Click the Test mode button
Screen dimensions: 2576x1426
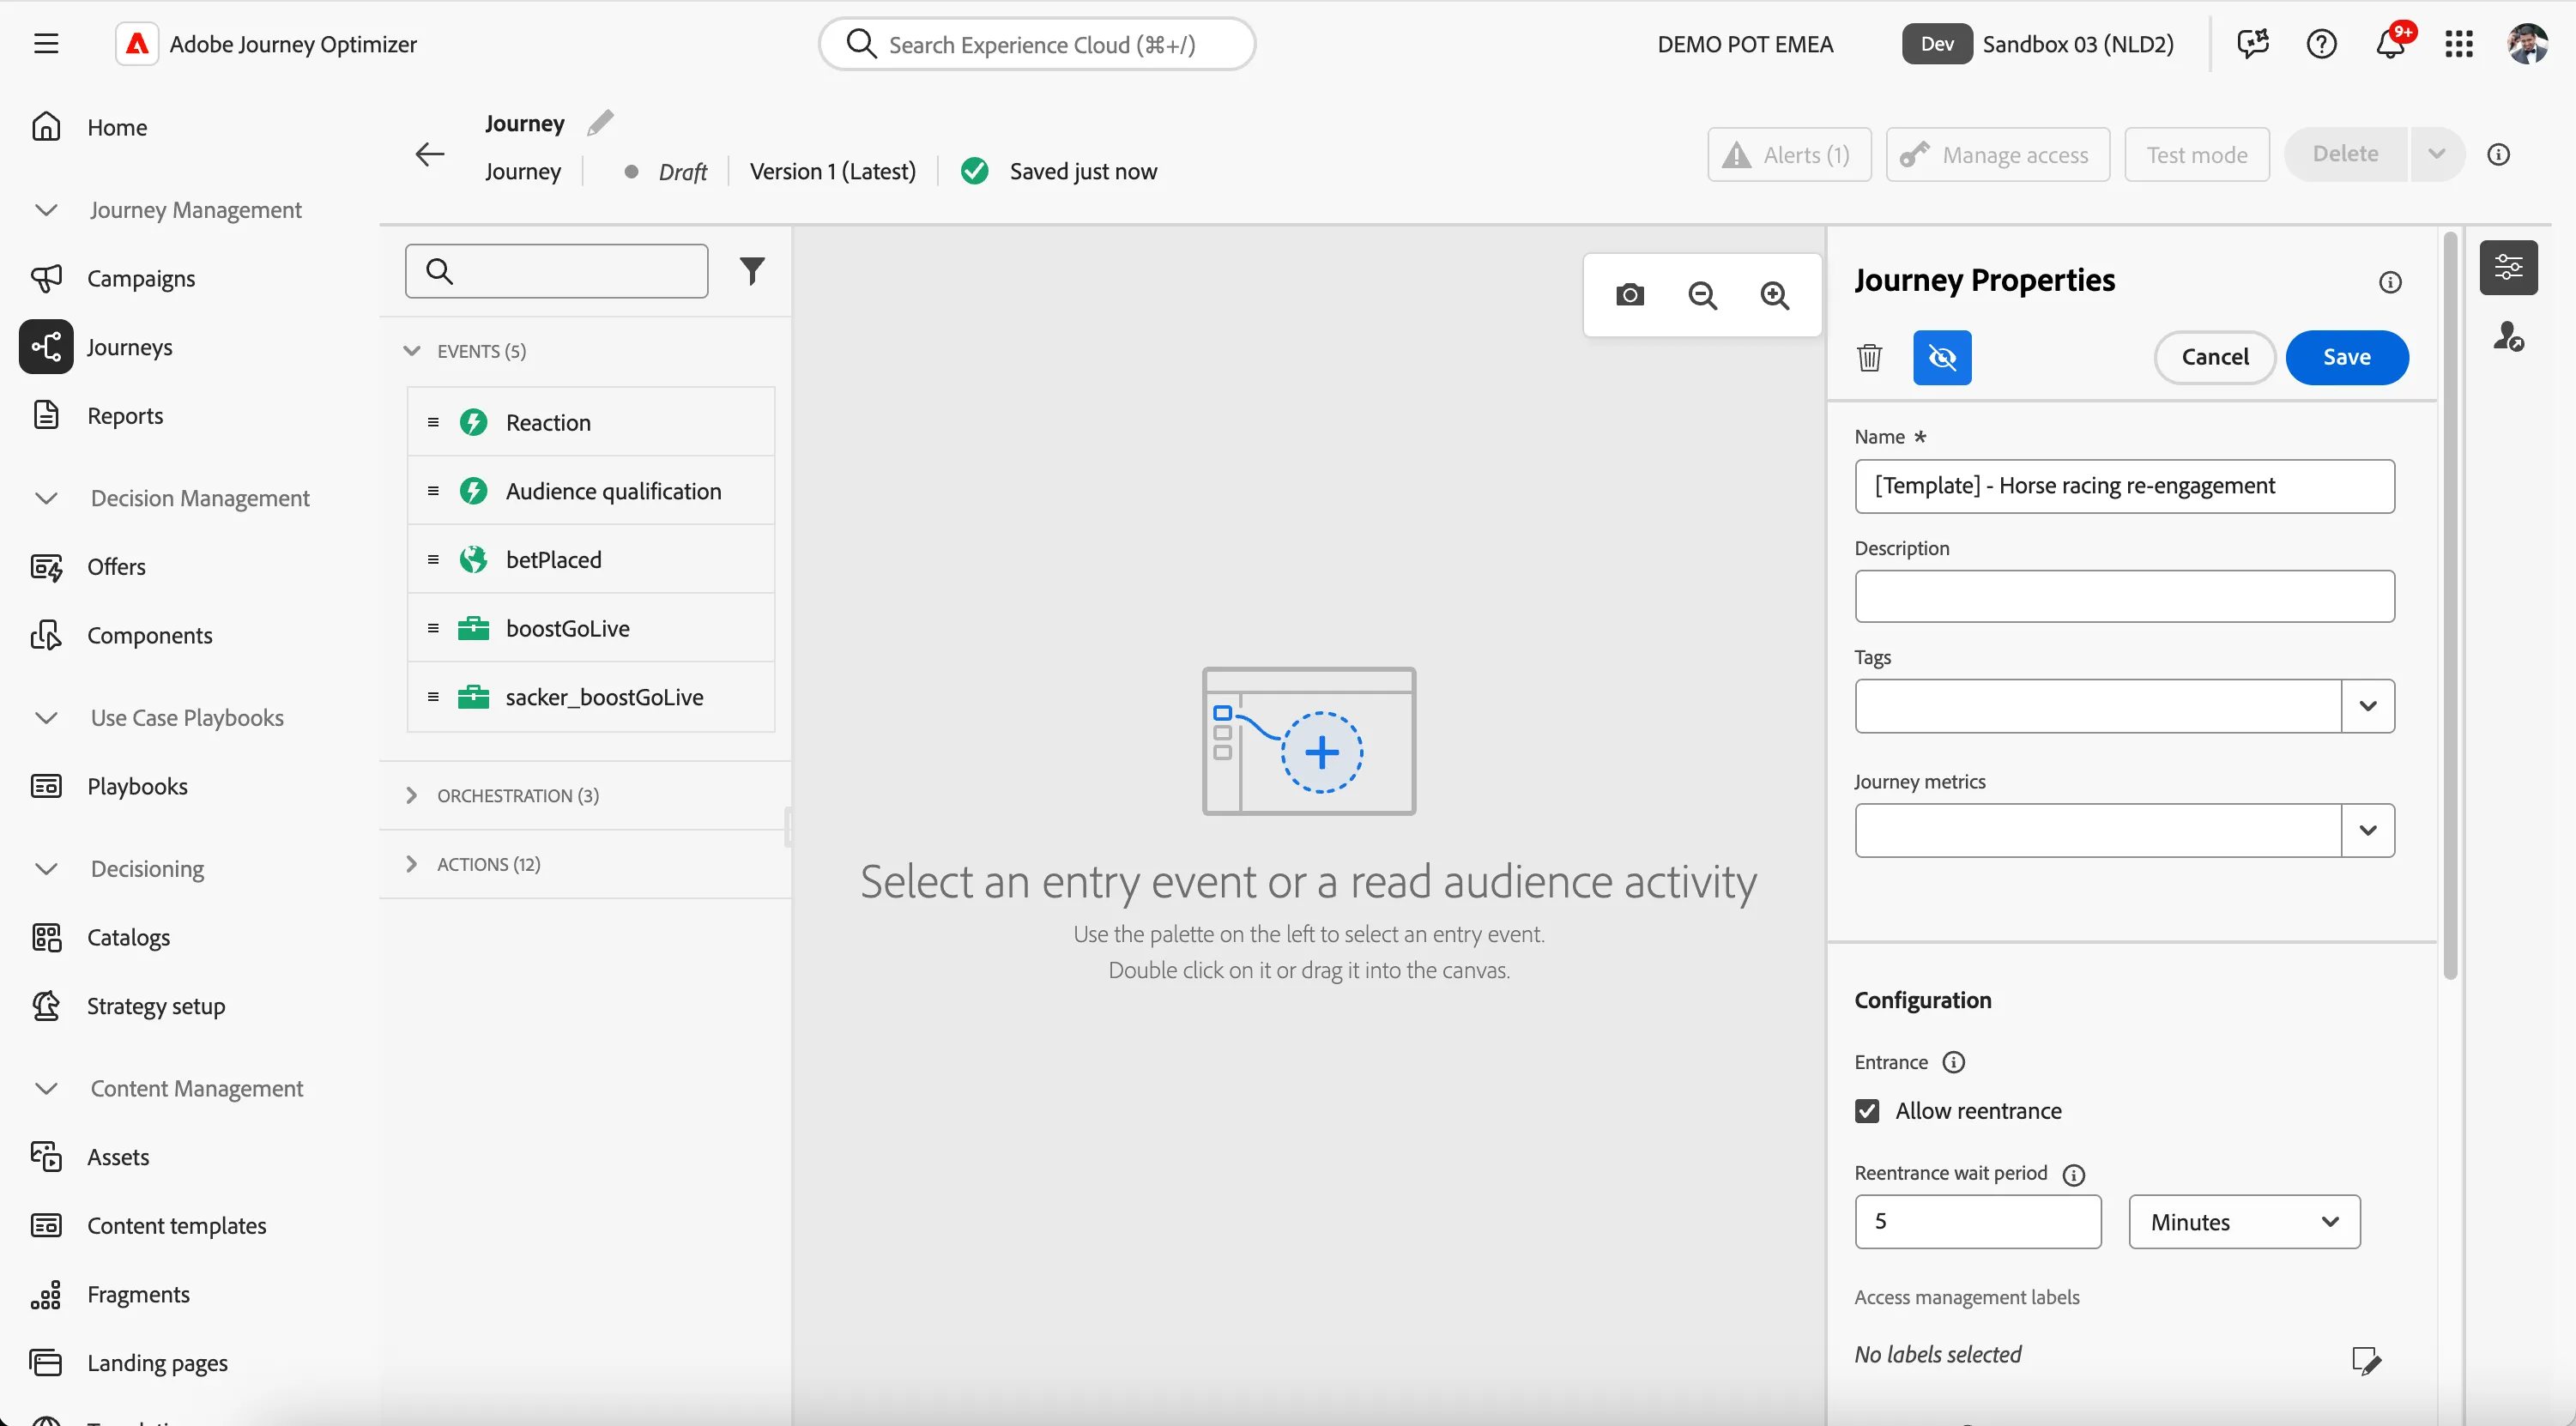click(2197, 154)
